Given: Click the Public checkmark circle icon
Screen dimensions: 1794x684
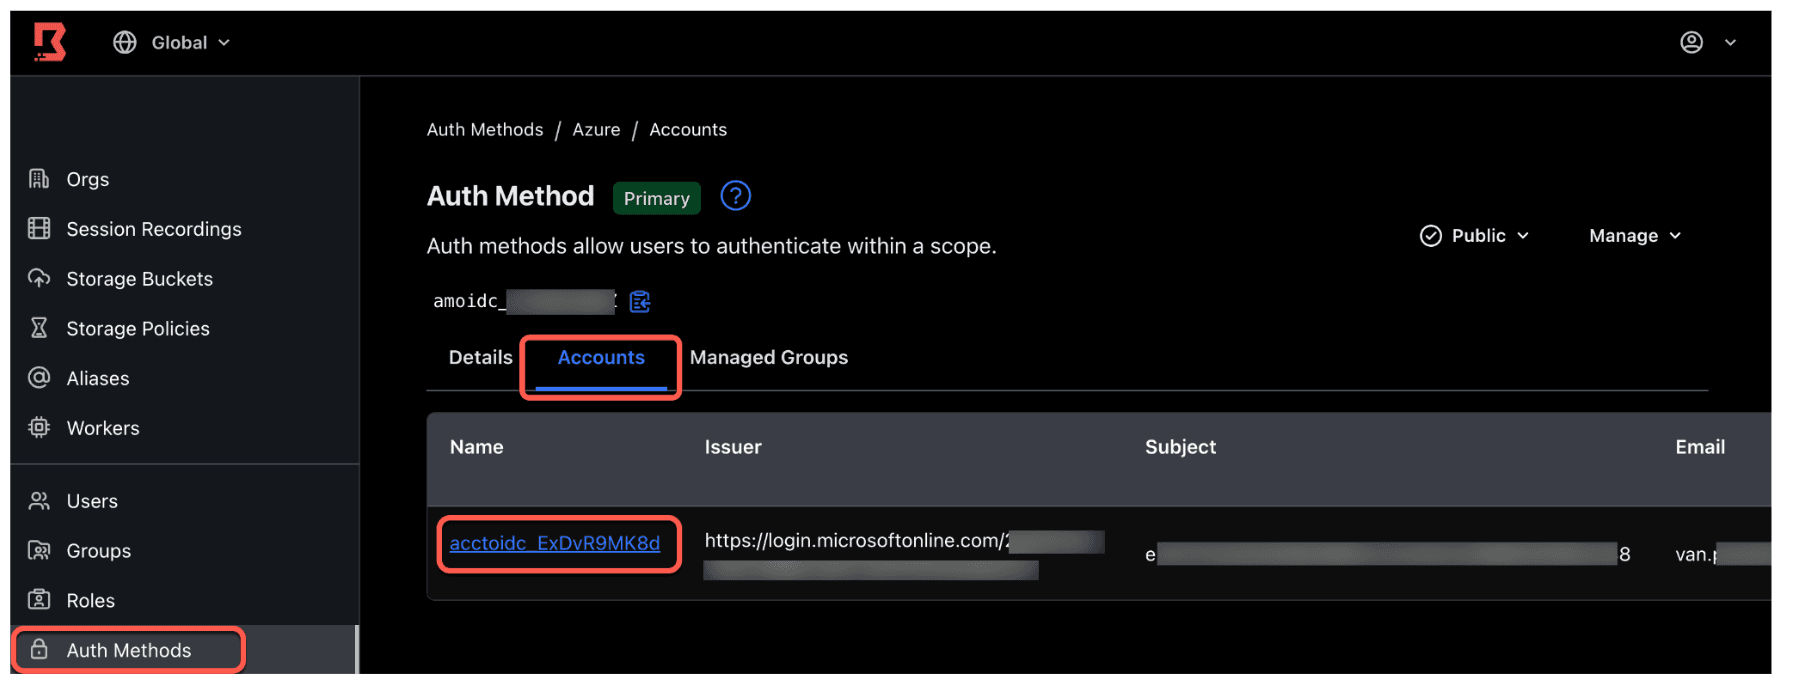Looking at the screenshot, I should (1431, 236).
